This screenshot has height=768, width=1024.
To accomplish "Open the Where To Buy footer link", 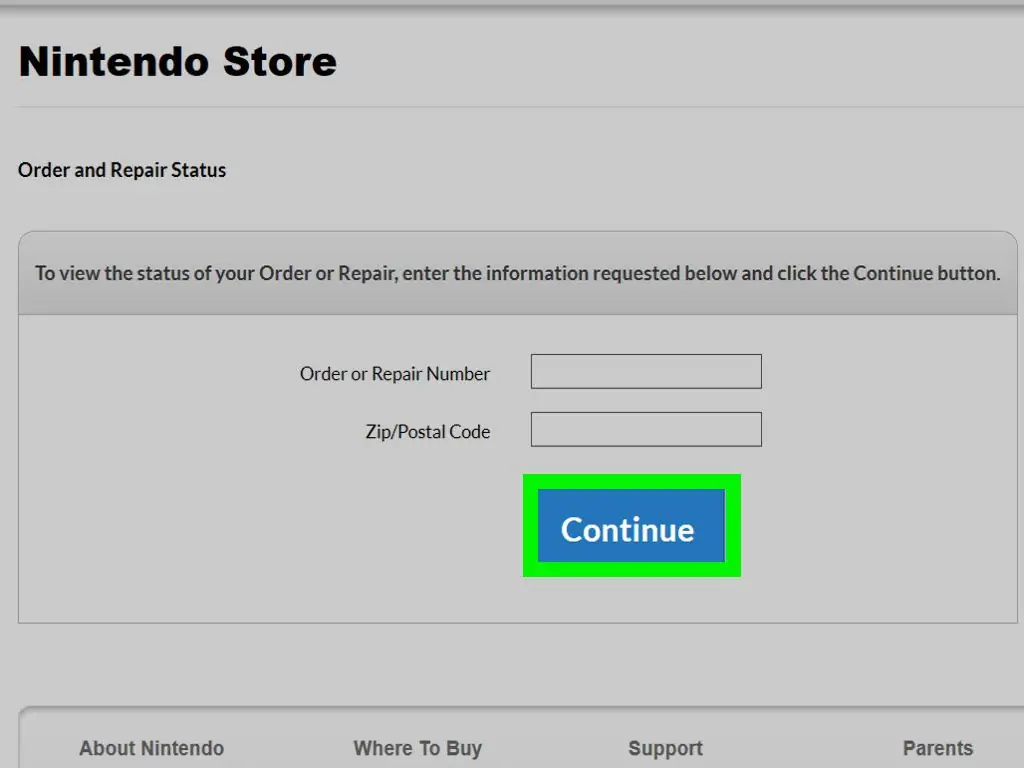I will tap(418, 748).
